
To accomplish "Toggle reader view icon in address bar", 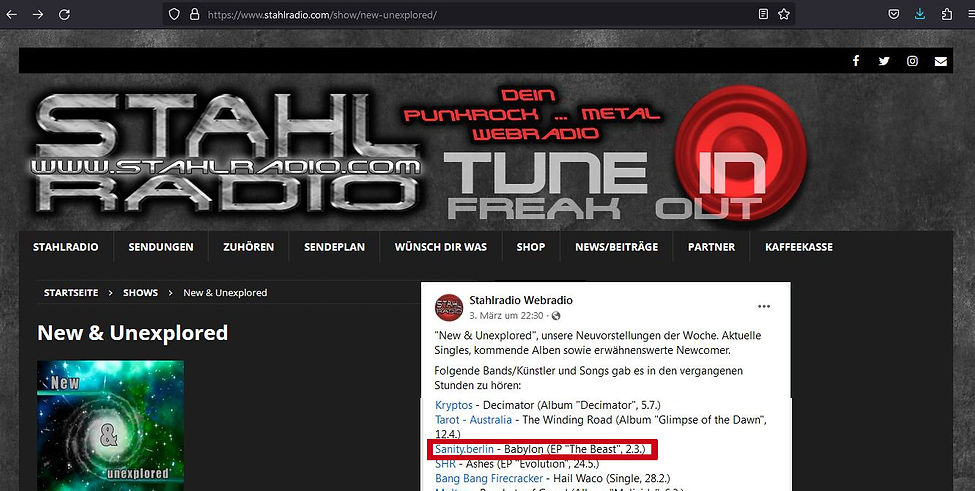I will tap(764, 14).
